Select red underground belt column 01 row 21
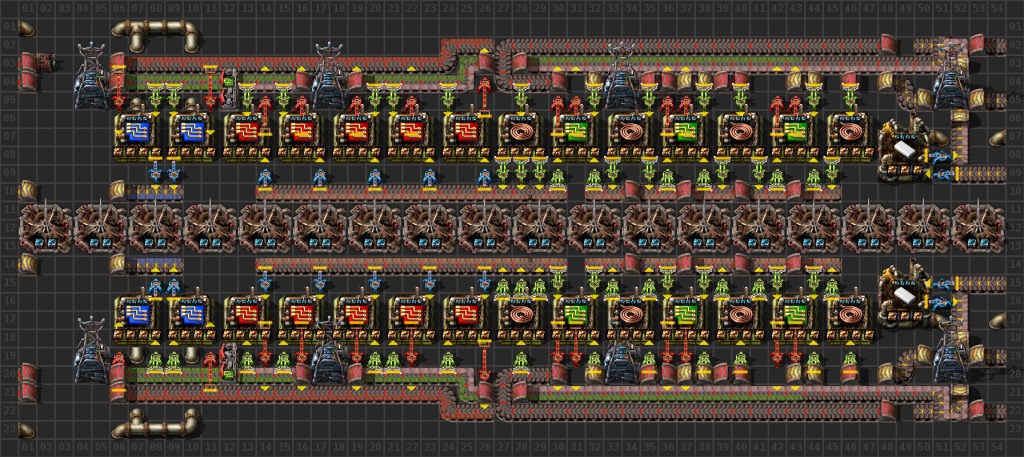 click(27, 392)
